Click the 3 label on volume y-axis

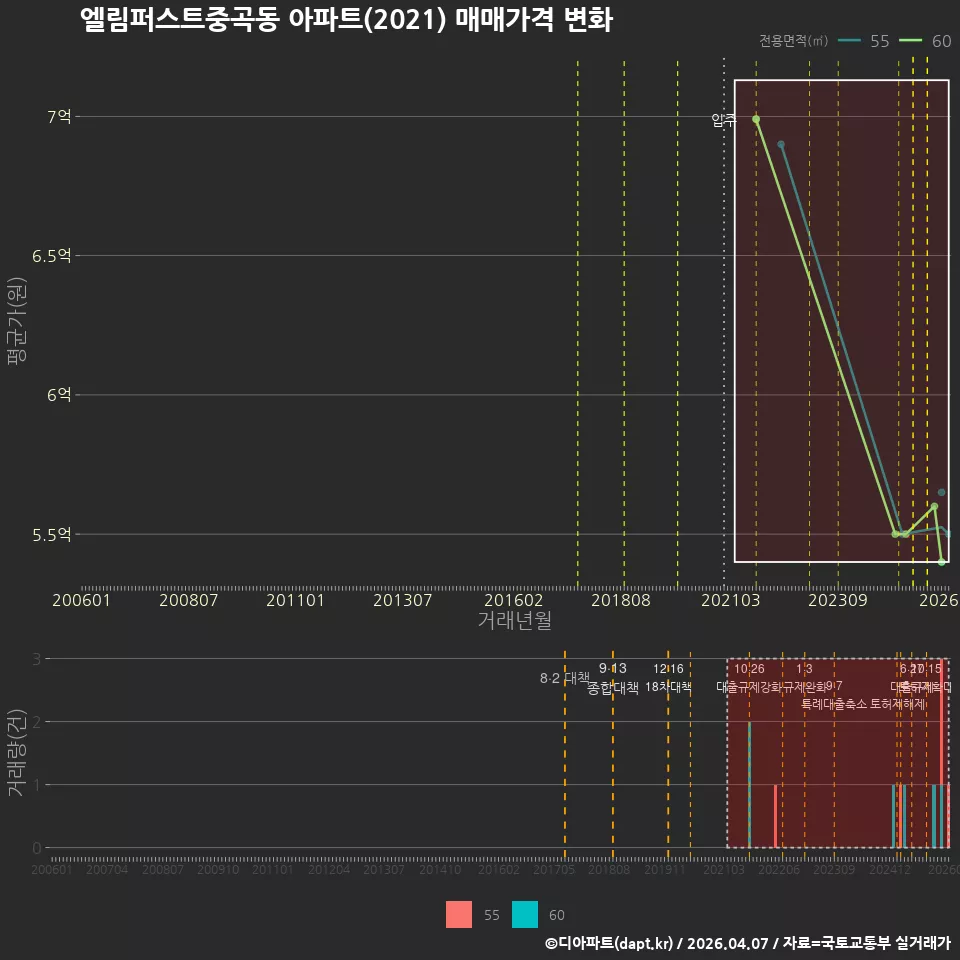[37, 659]
